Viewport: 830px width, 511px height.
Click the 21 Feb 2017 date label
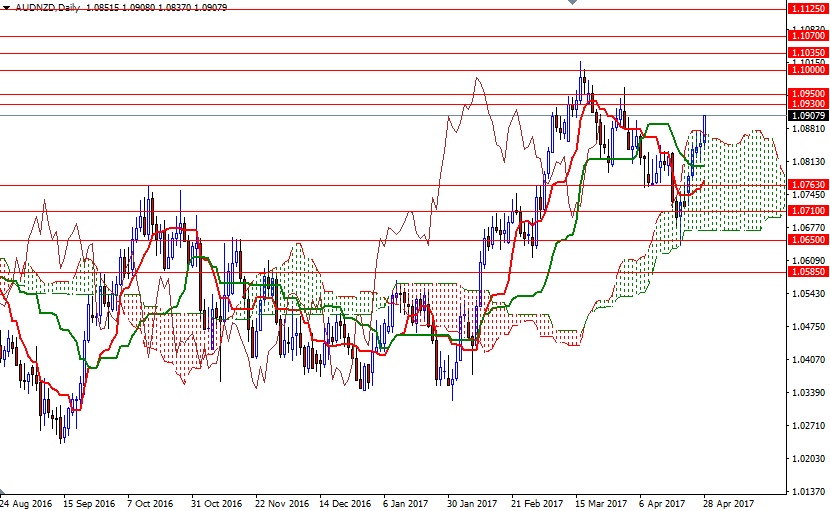click(x=537, y=503)
